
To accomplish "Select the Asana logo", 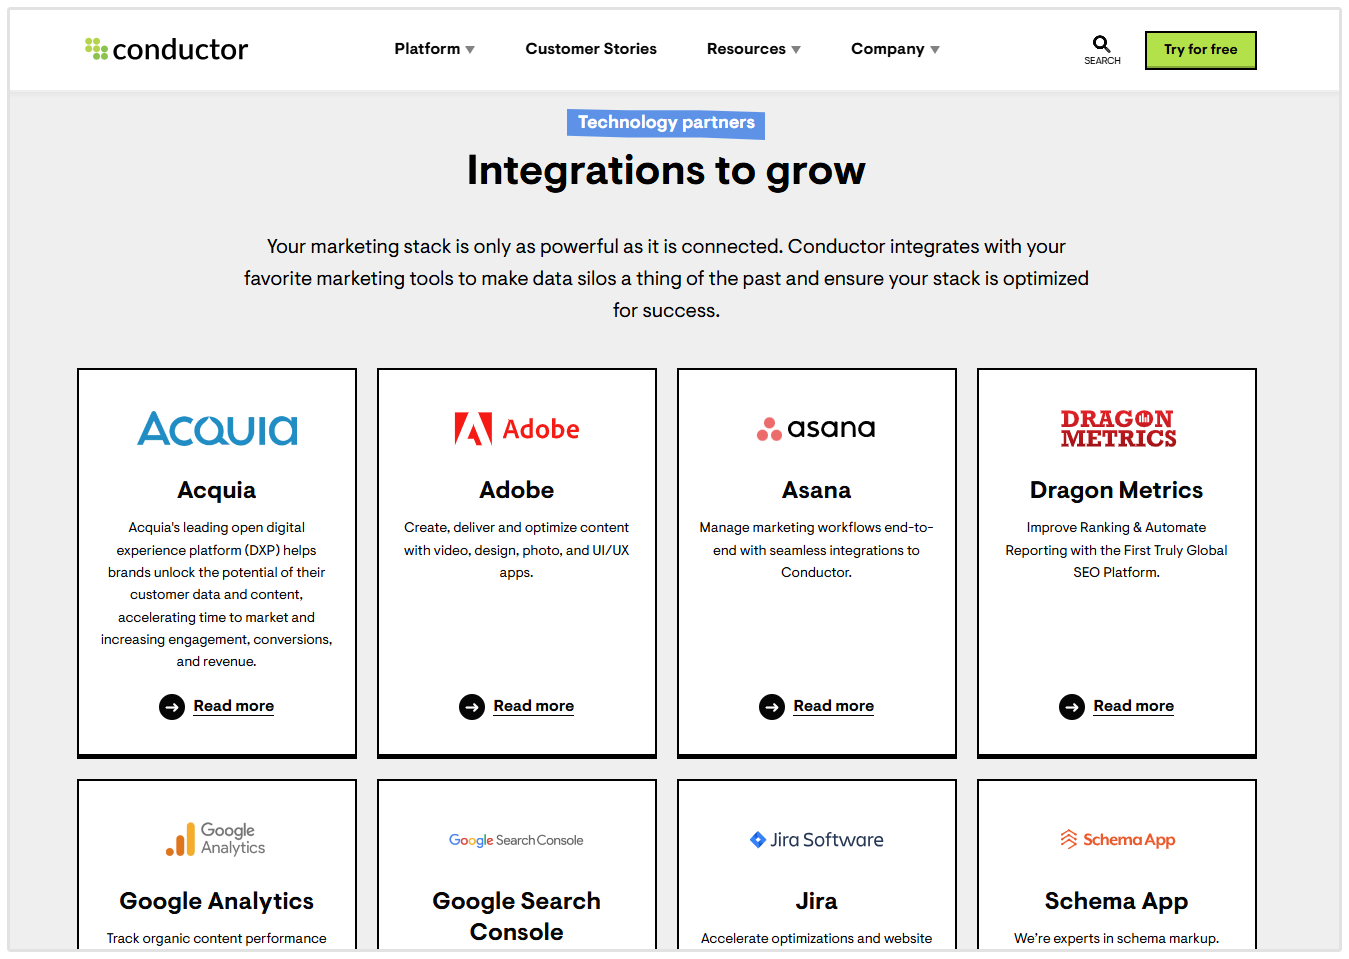I will coord(816,429).
